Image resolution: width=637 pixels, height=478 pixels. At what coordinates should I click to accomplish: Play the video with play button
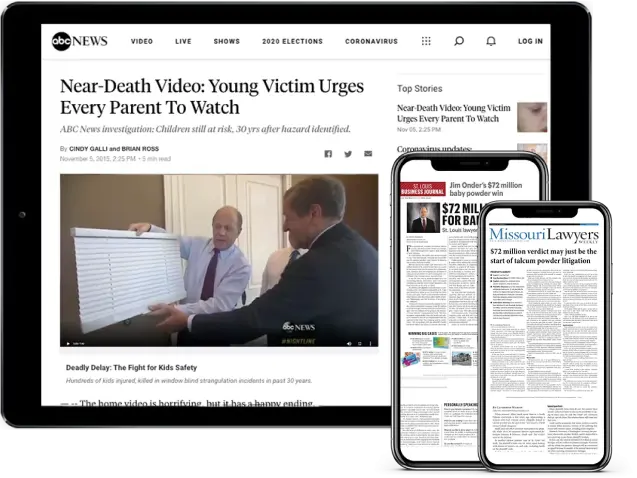pos(68,344)
